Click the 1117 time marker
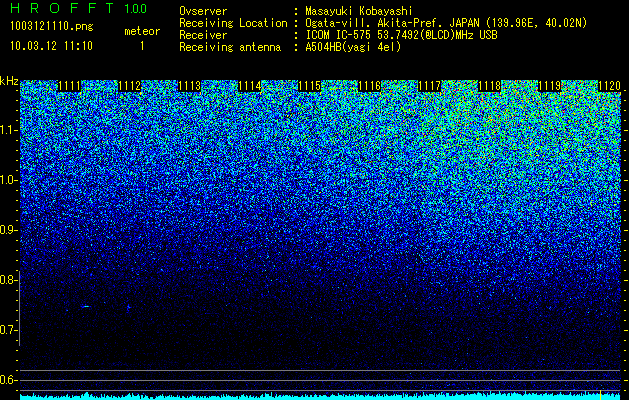629x400 pixels. point(429,86)
